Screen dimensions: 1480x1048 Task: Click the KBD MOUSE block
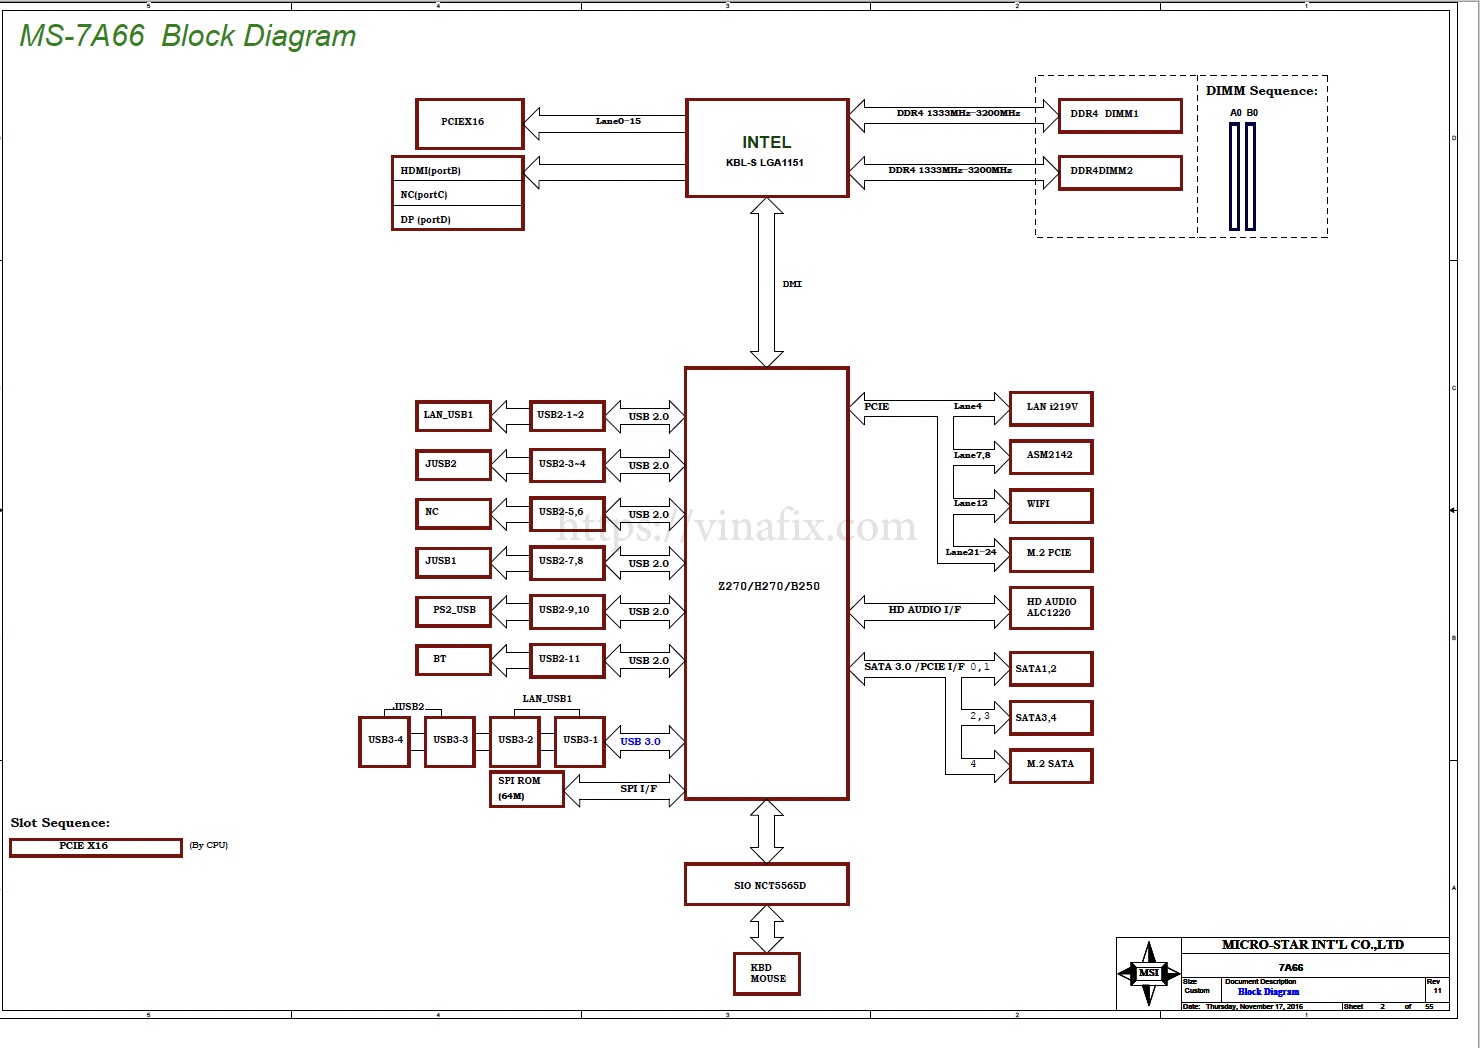click(767, 974)
